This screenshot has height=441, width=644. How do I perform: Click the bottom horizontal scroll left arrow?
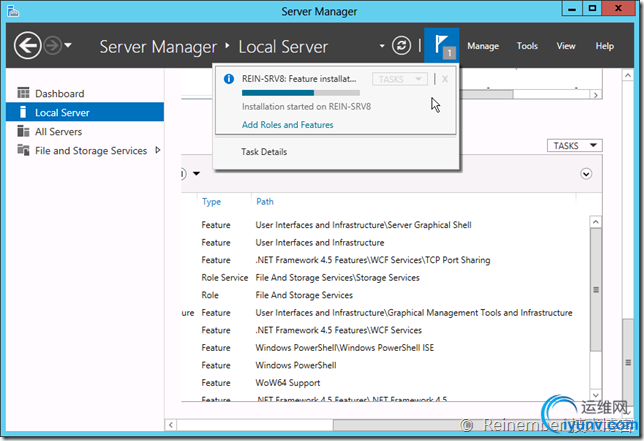[x=171, y=425]
